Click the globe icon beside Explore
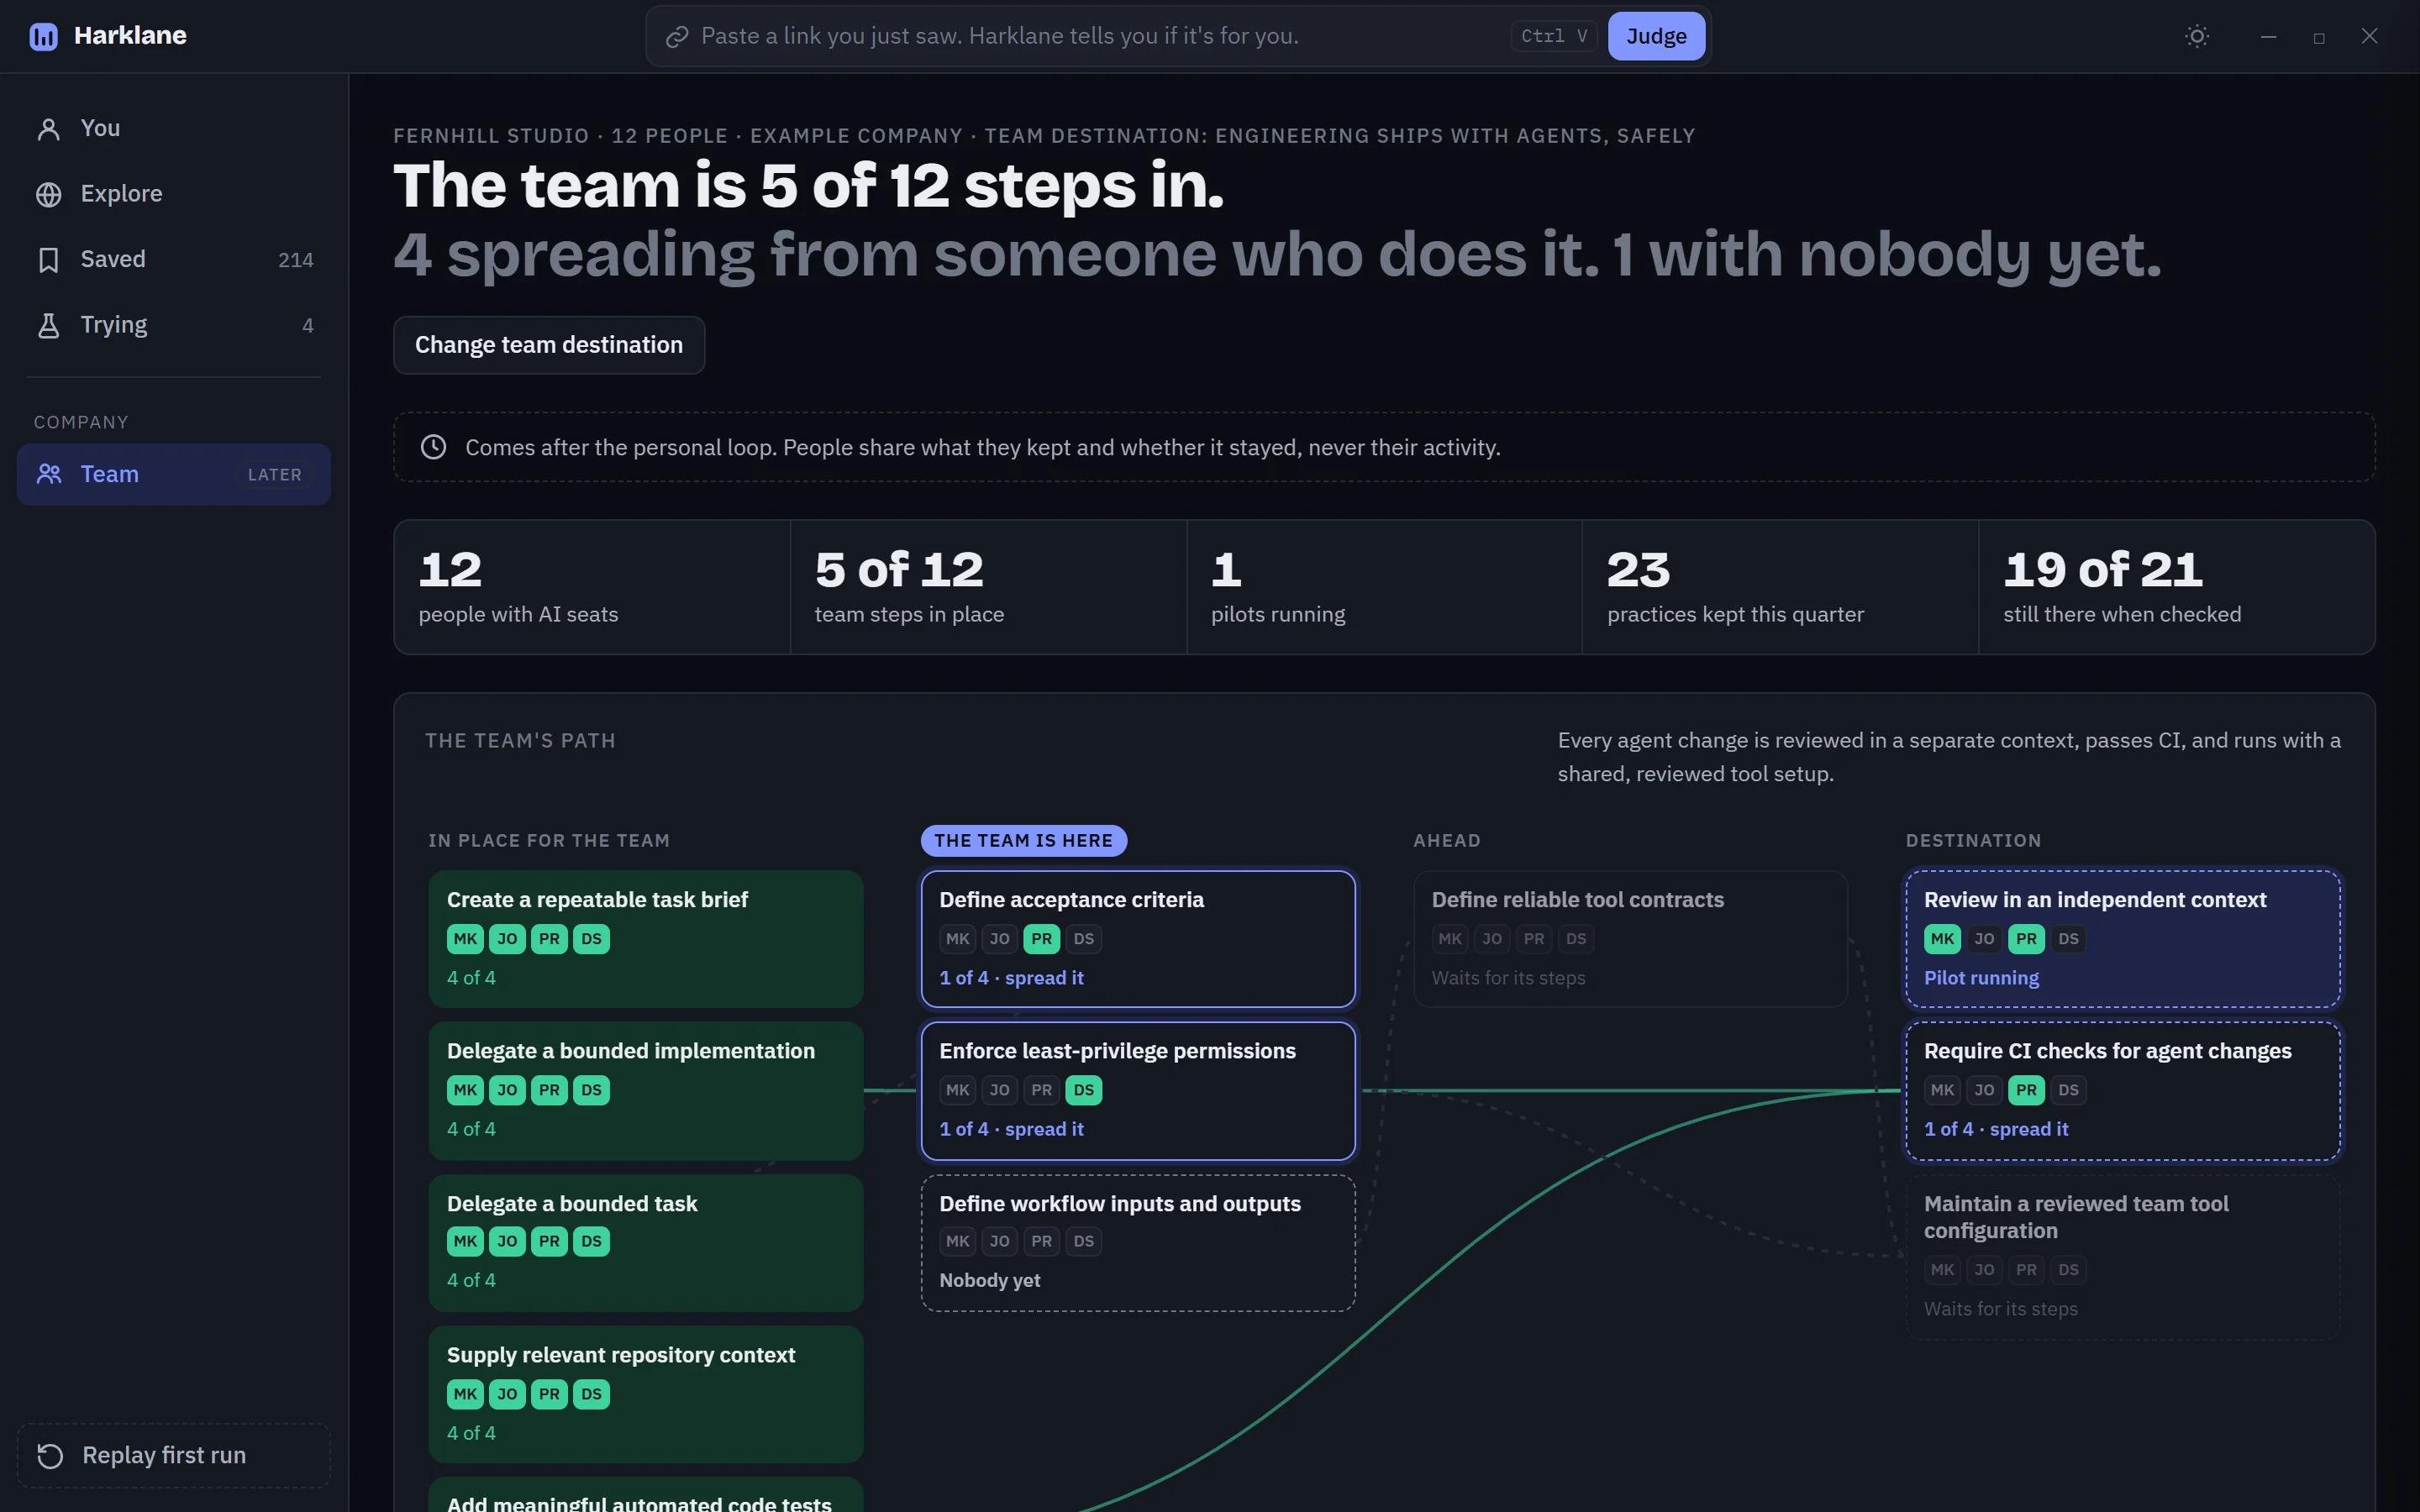 48,194
